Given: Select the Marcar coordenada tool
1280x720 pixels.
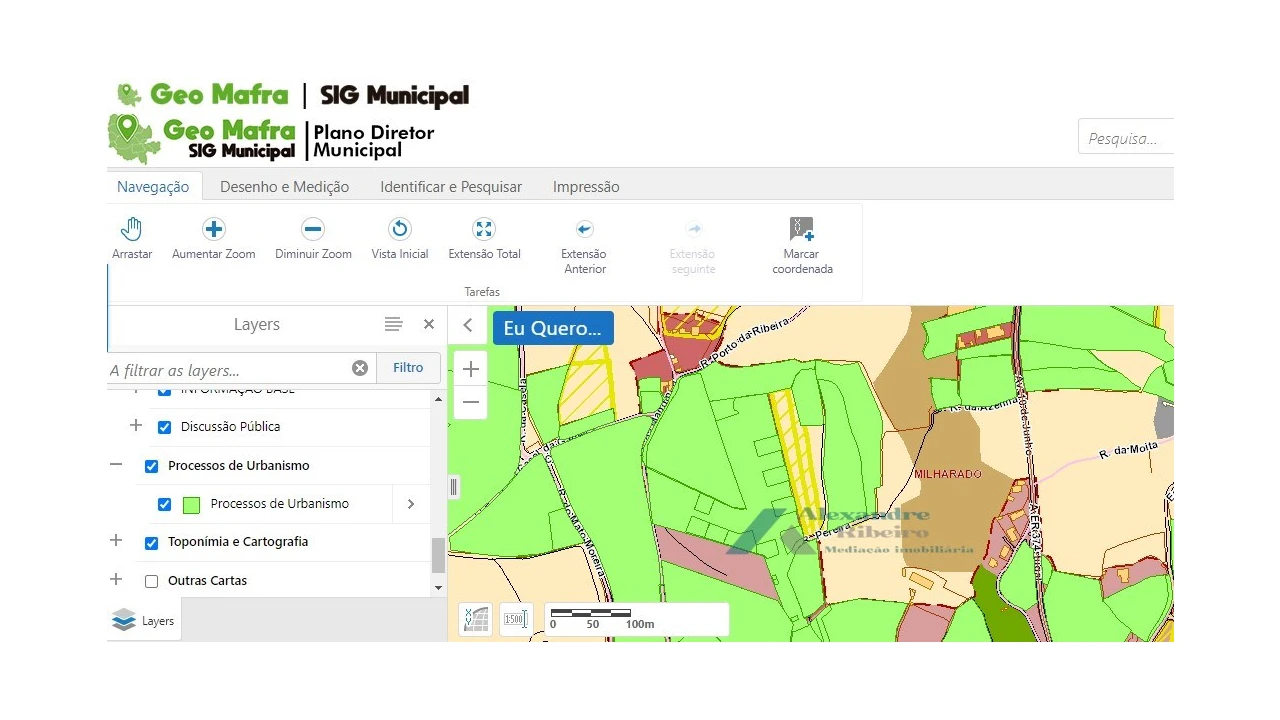Looking at the screenshot, I should pyautogui.click(x=802, y=230).
